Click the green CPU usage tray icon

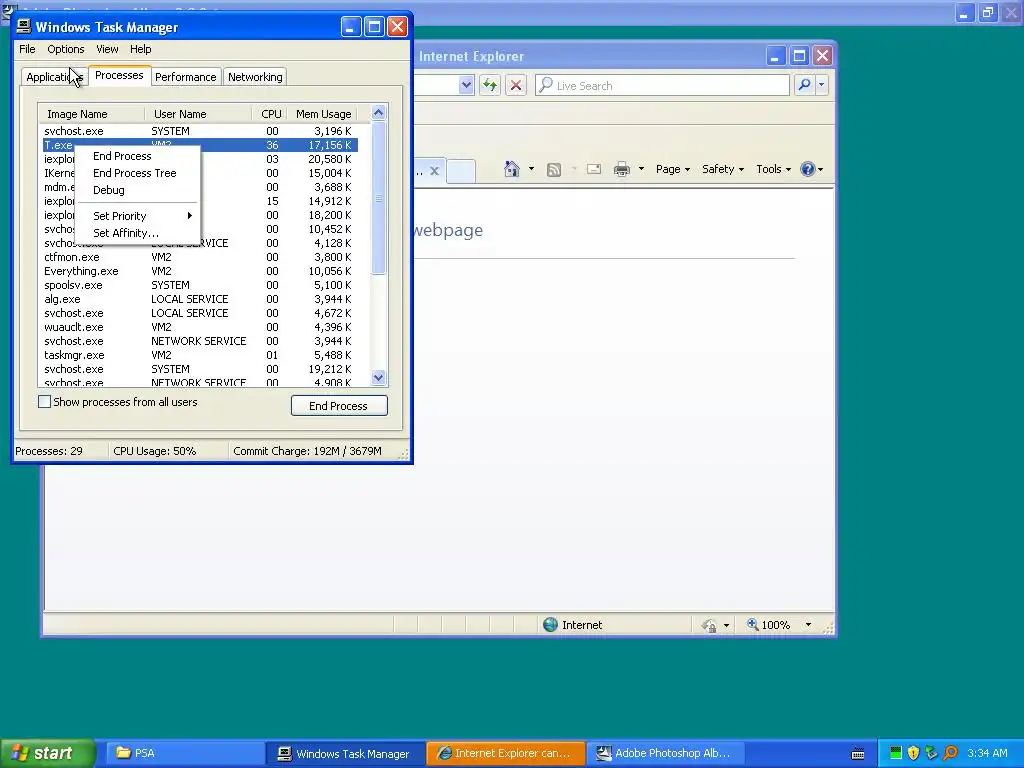point(896,753)
